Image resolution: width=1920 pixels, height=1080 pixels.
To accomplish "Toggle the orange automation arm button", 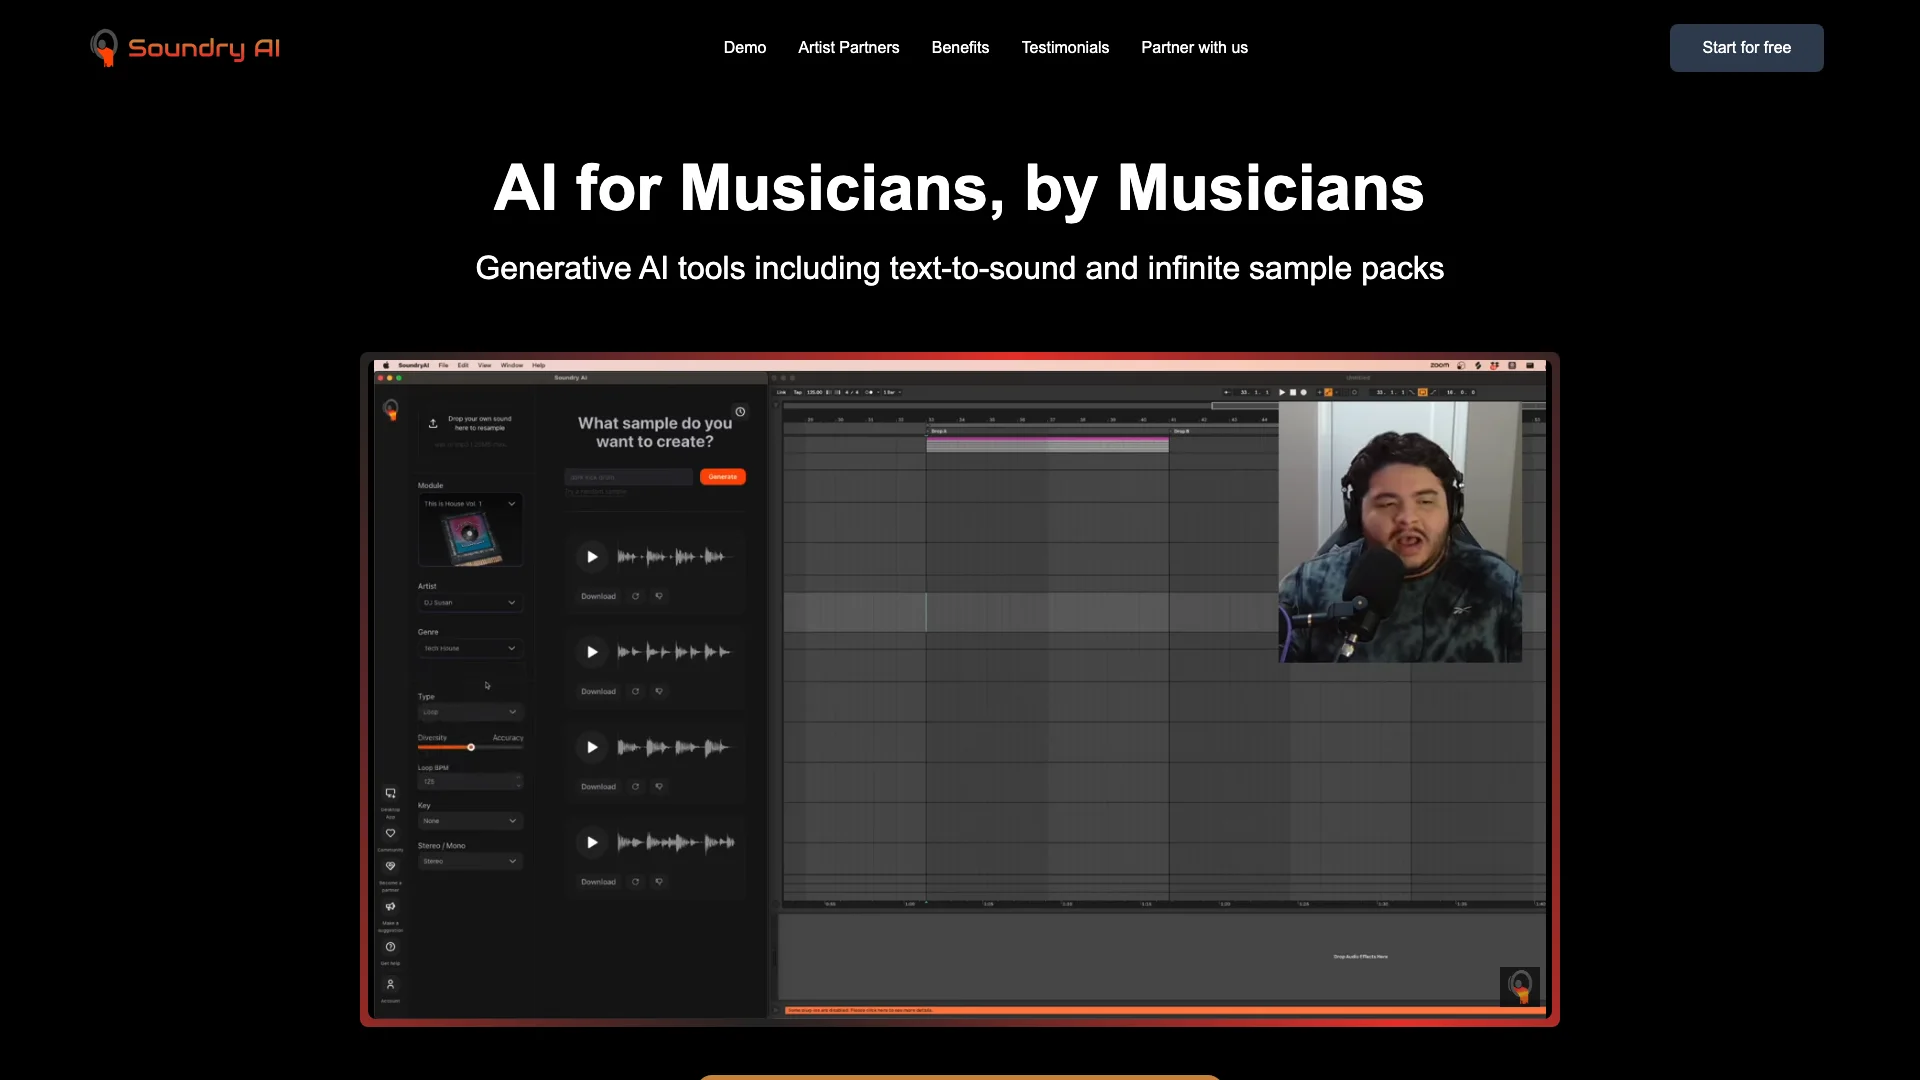I will [1328, 393].
